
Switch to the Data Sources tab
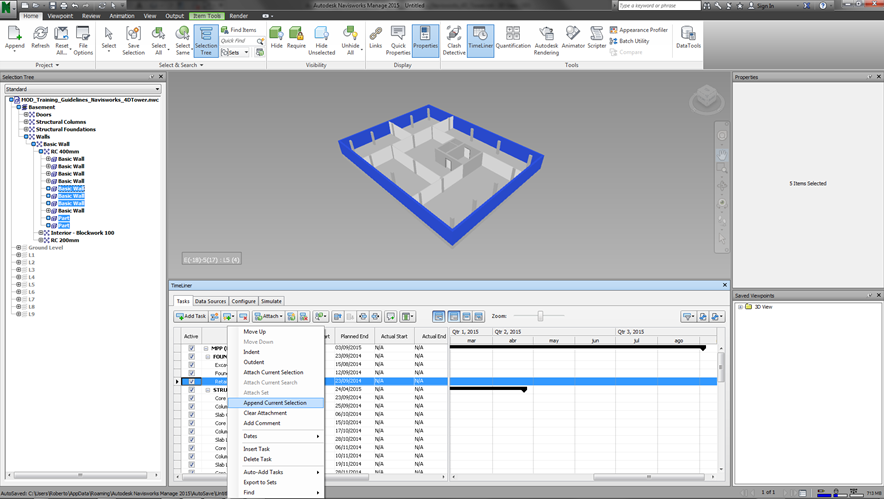[210, 301]
